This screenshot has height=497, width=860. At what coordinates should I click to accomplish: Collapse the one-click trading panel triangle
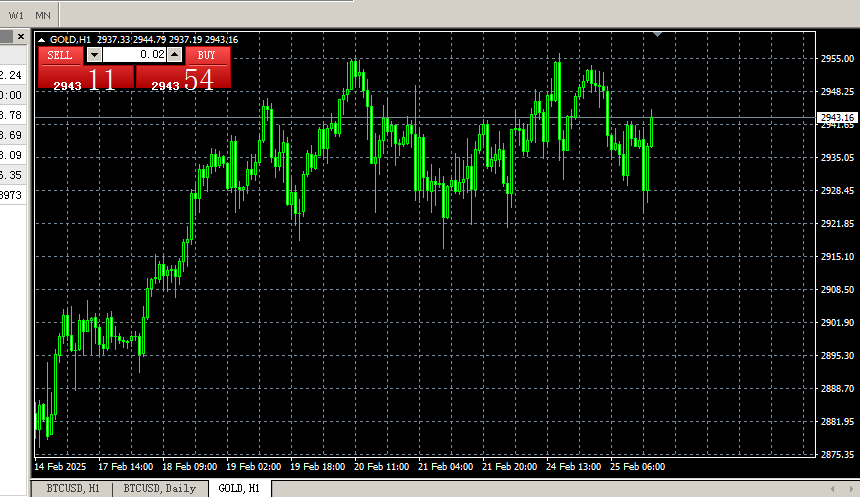(x=42, y=40)
